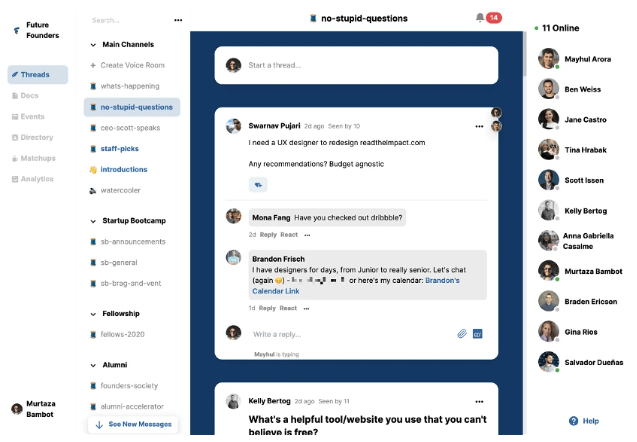Open three-dot options on Swarnav Pujari's thread
Viewport: 637px width, 442px height.
coord(479,126)
